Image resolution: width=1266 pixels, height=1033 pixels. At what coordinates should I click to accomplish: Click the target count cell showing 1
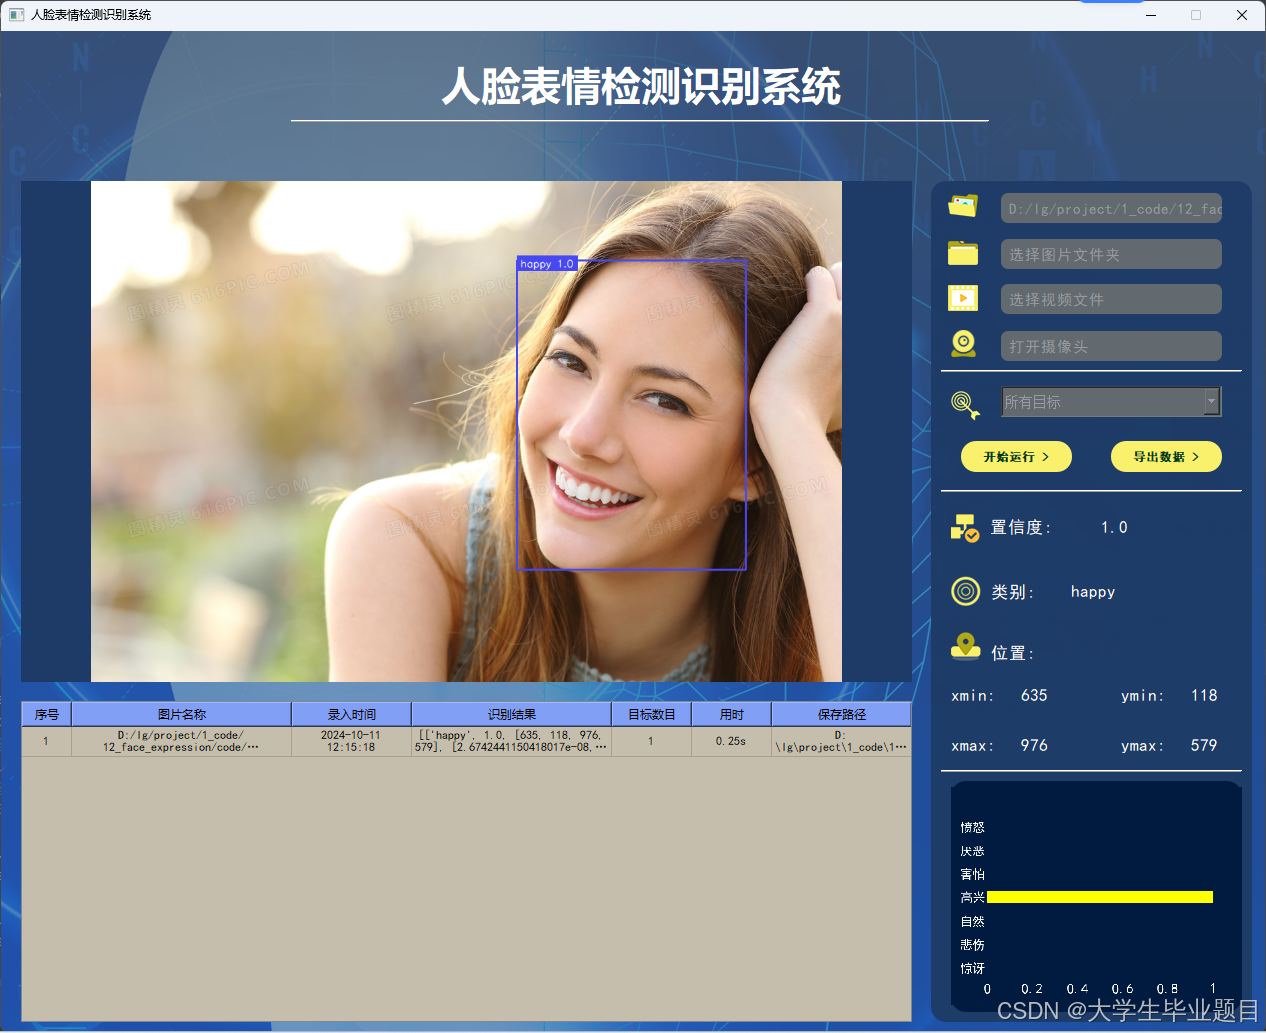[x=651, y=741]
